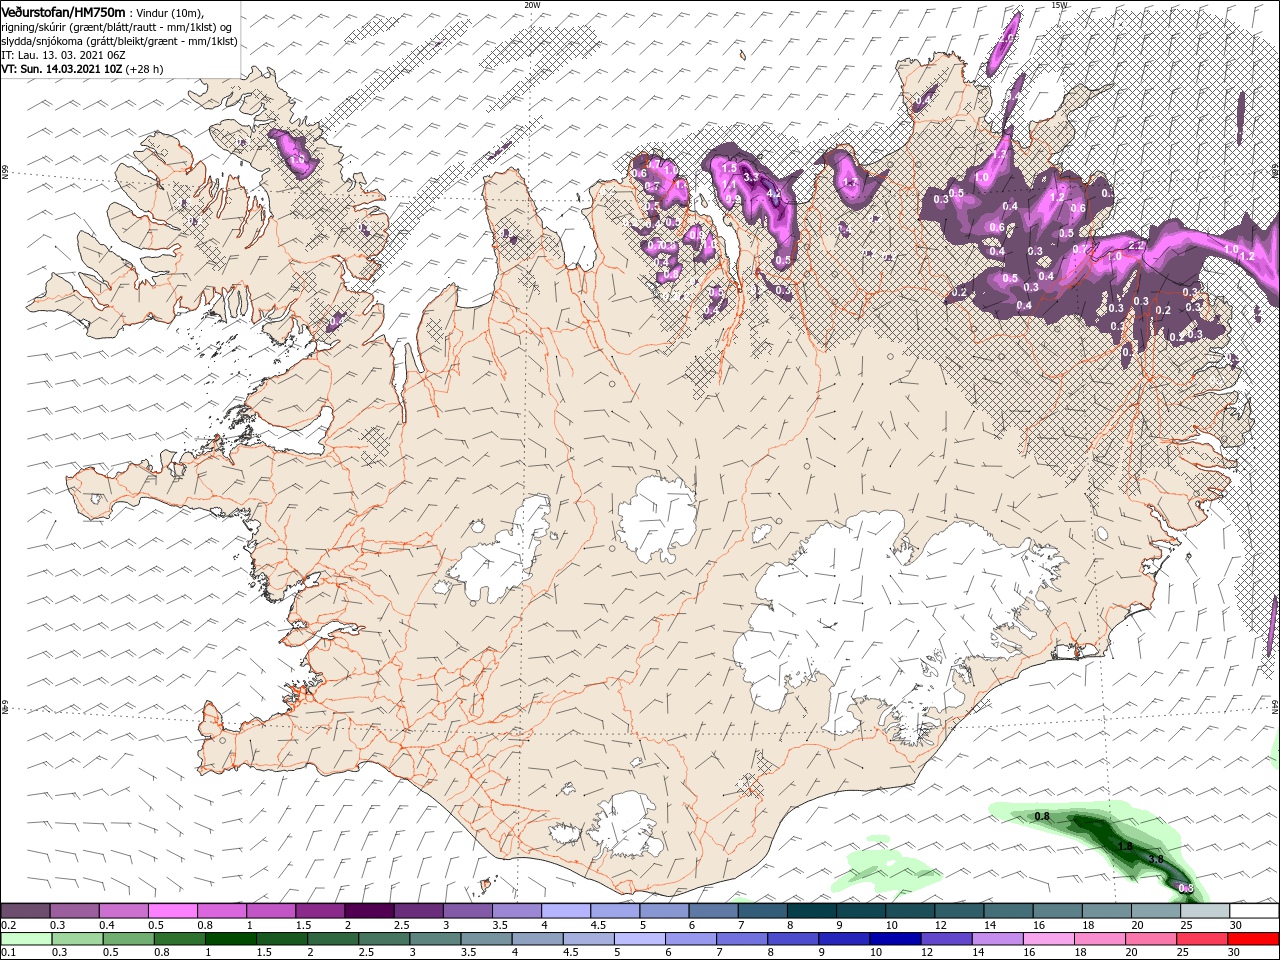Click the 3.8 value in the green rain area
This screenshot has height=960, width=1280.
coord(1156,860)
